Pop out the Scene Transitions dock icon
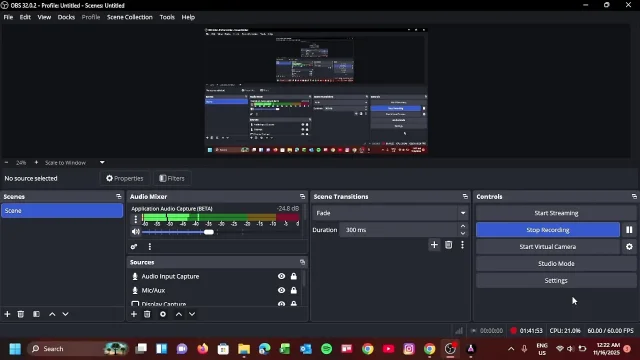This screenshot has height=360, width=640. pos(465,196)
